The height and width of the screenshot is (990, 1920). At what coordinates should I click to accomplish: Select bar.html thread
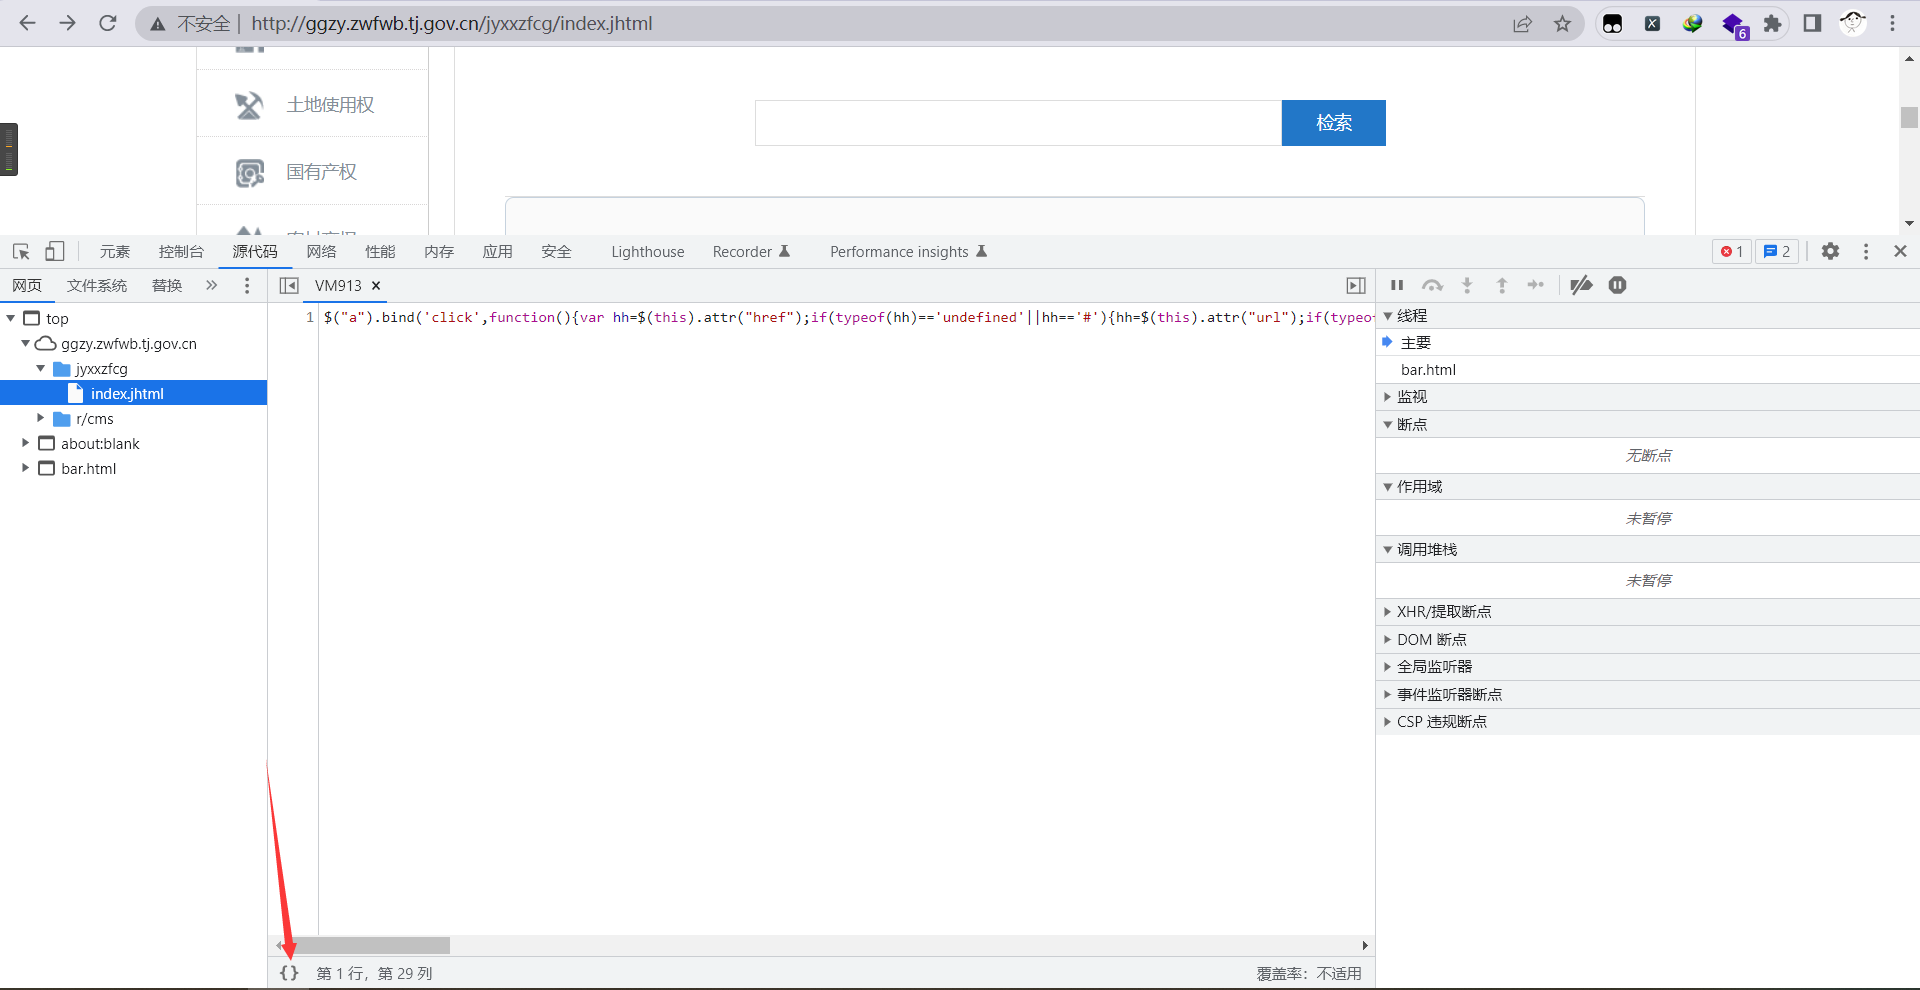click(1648, 370)
